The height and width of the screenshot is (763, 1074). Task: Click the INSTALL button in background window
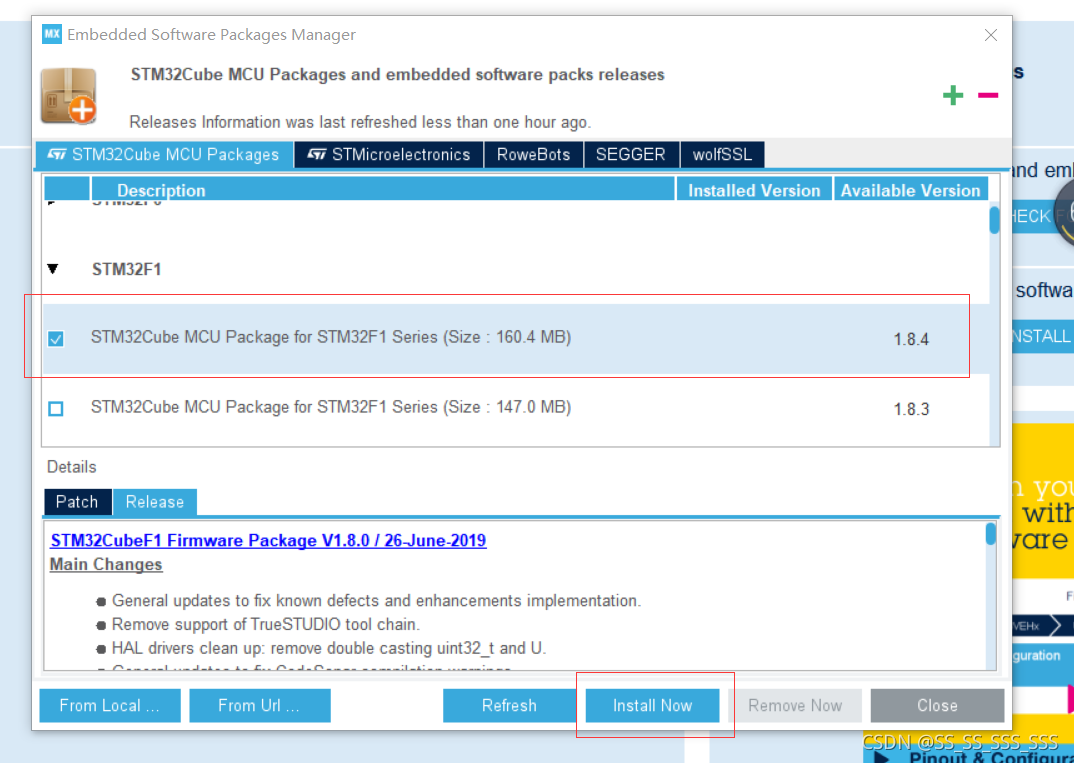pyautogui.click(x=1042, y=336)
